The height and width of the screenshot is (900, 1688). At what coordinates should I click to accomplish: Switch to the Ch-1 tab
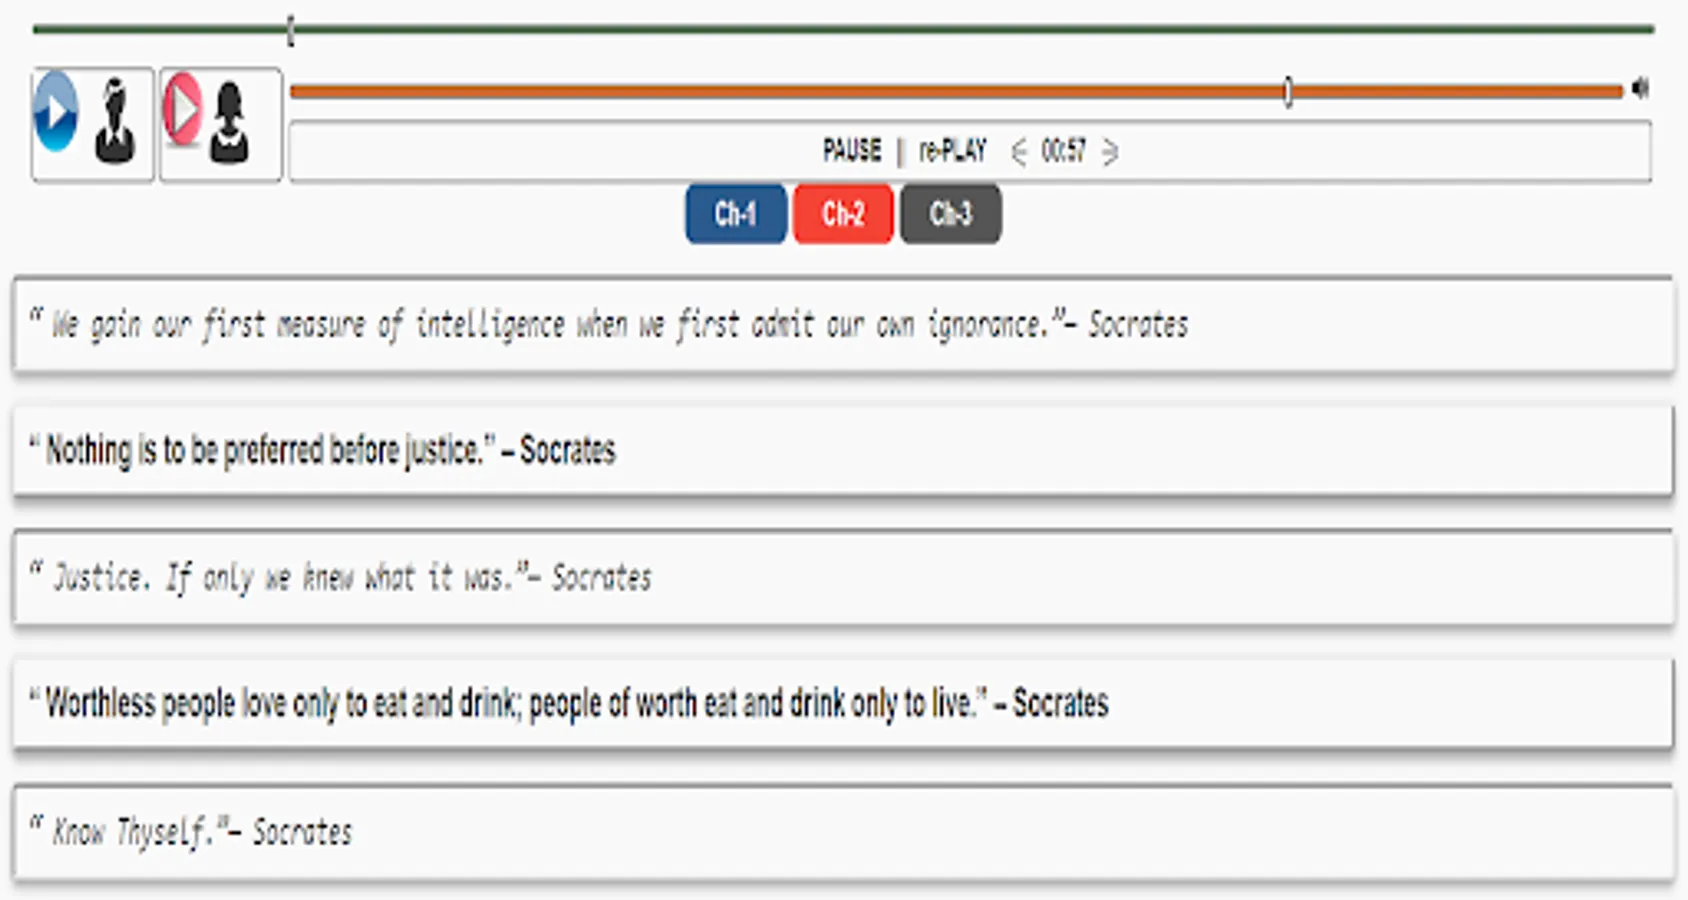point(736,214)
